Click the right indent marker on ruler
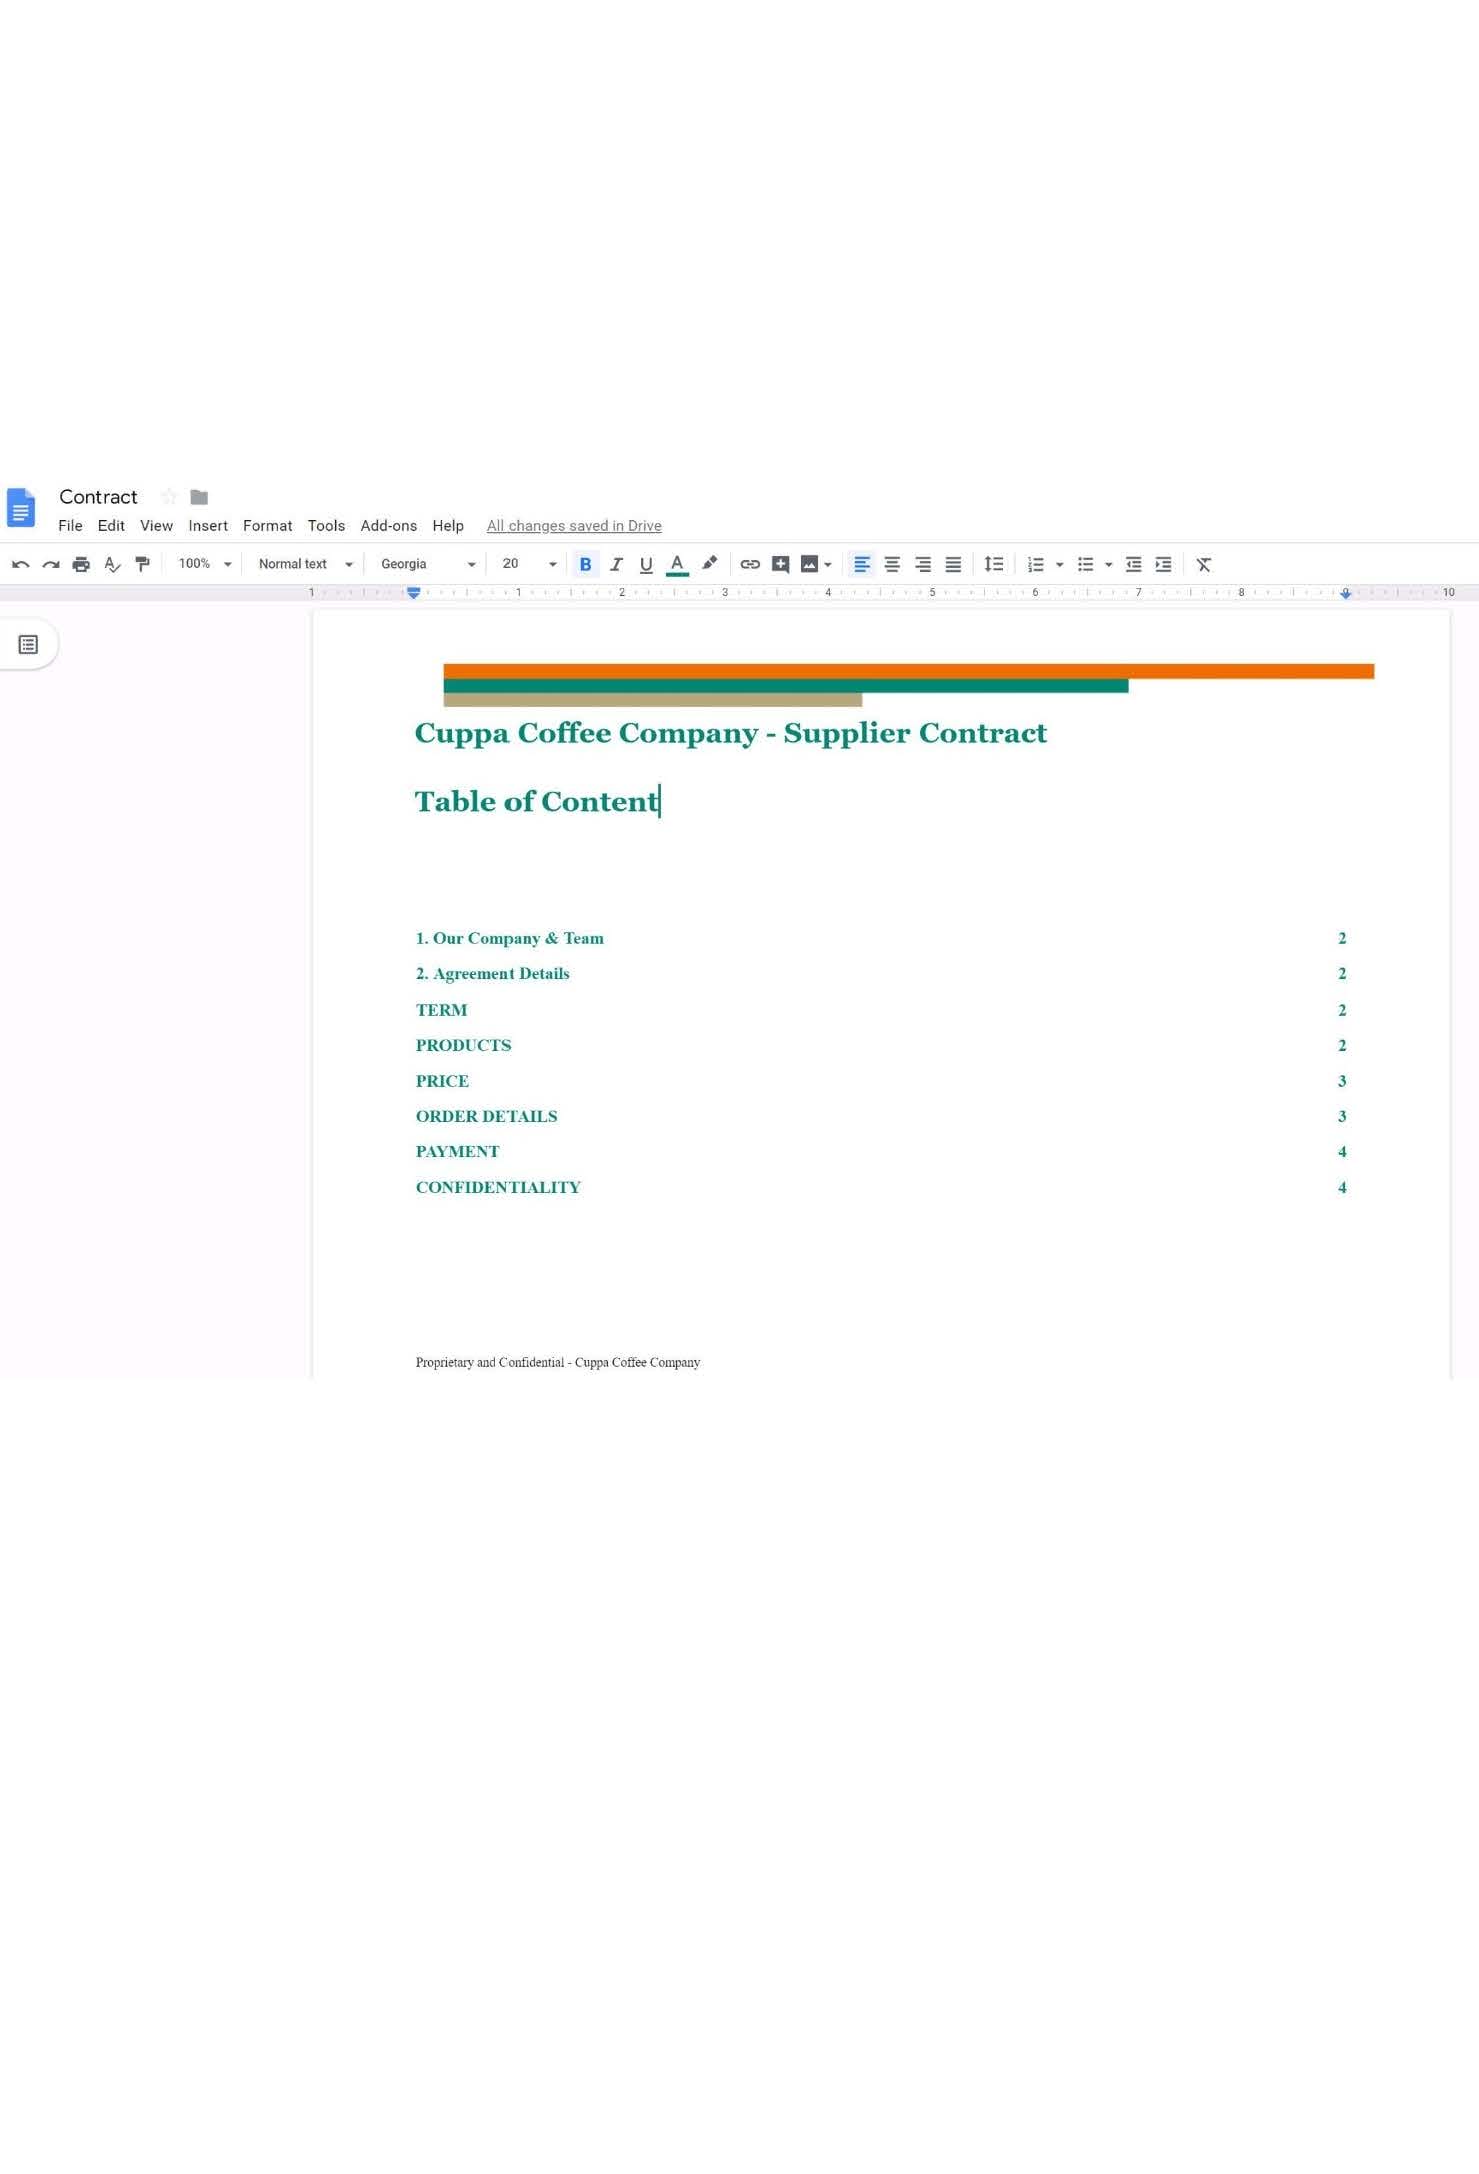This screenshot has height=2174, width=1479. pos(1346,593)
